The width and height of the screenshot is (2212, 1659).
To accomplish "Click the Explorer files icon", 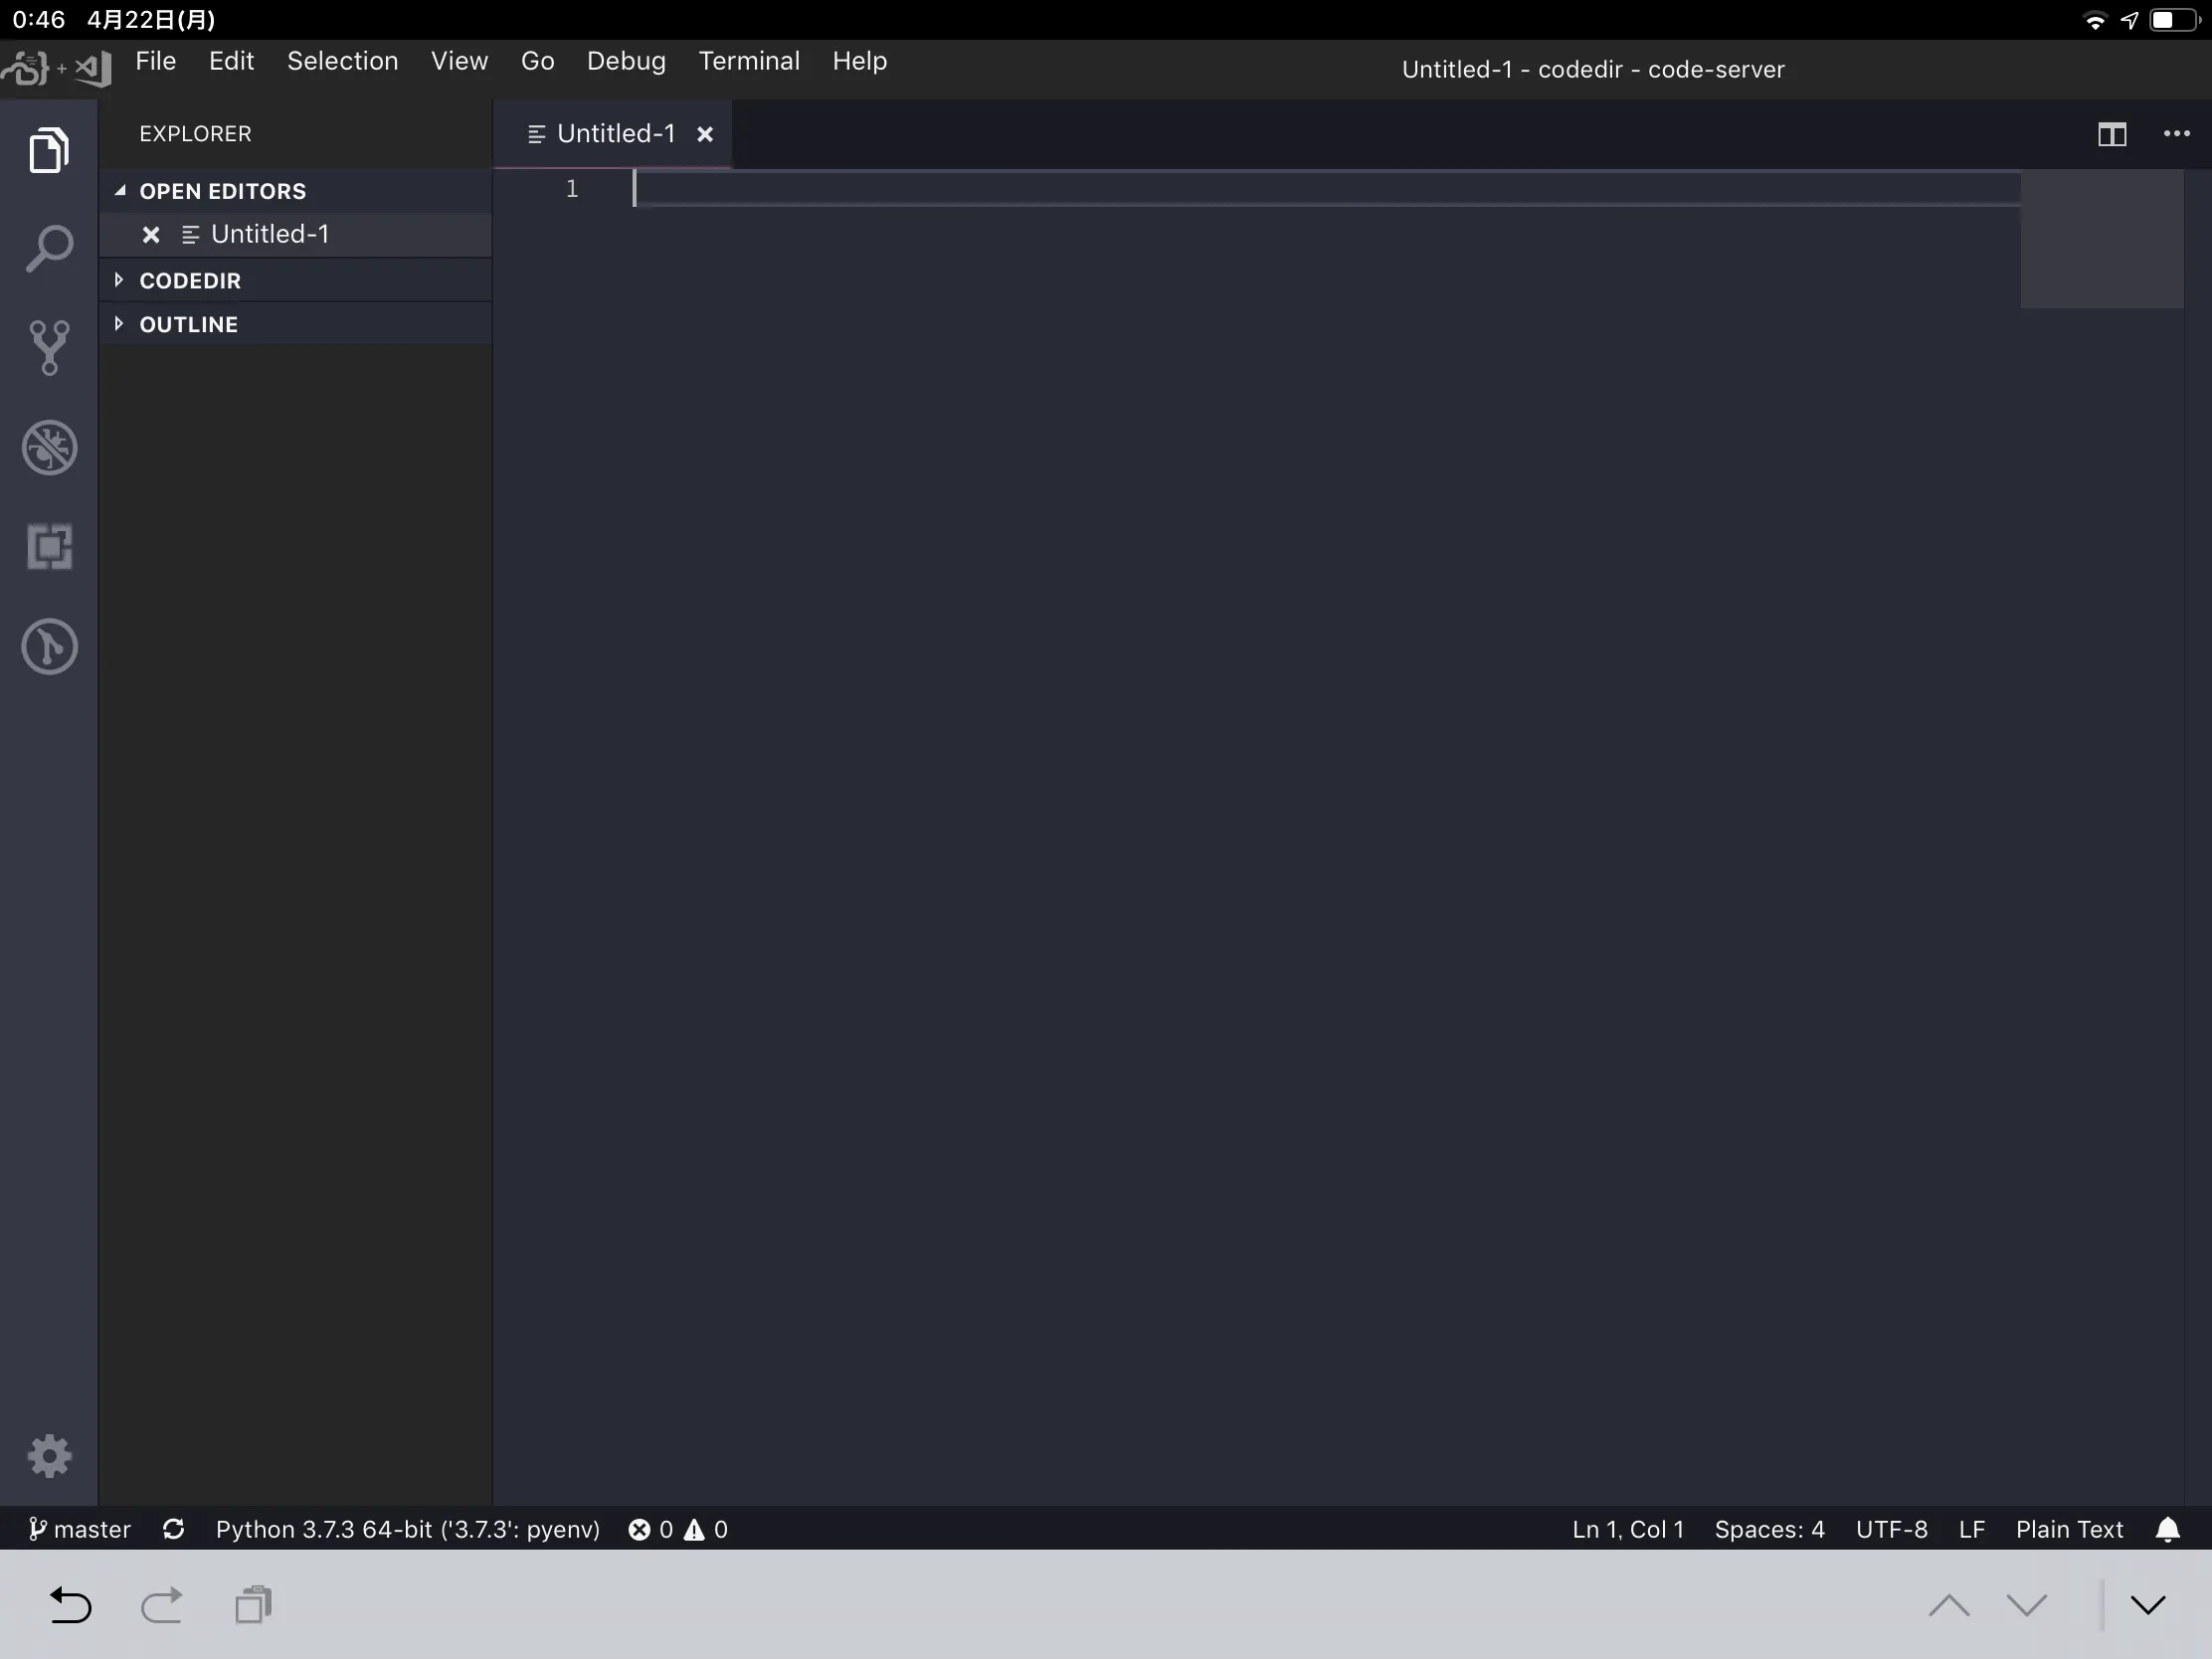I will [x=49, y=150].
